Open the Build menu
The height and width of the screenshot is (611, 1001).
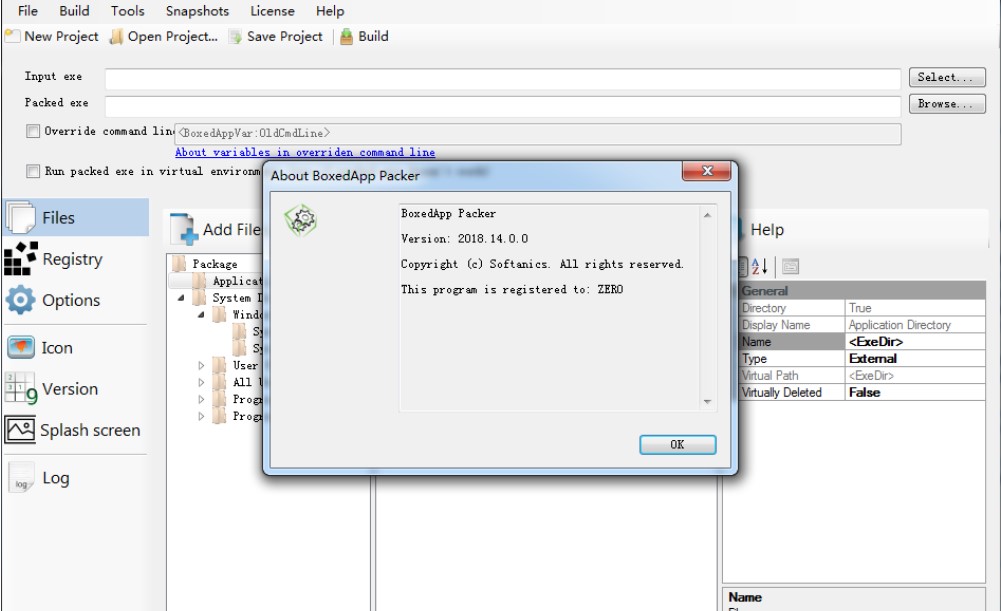pyautogui.click(x=74, y=11)
